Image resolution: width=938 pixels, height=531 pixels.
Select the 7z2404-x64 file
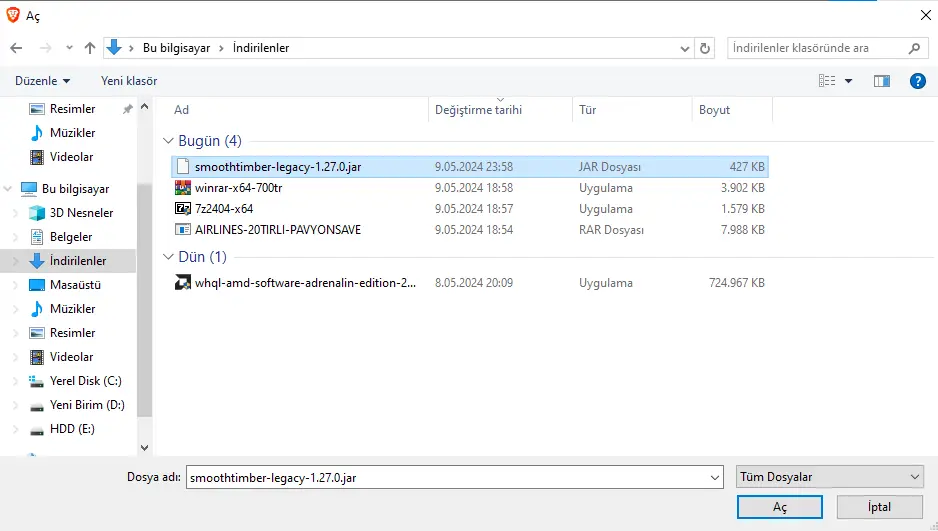point(470,209)
